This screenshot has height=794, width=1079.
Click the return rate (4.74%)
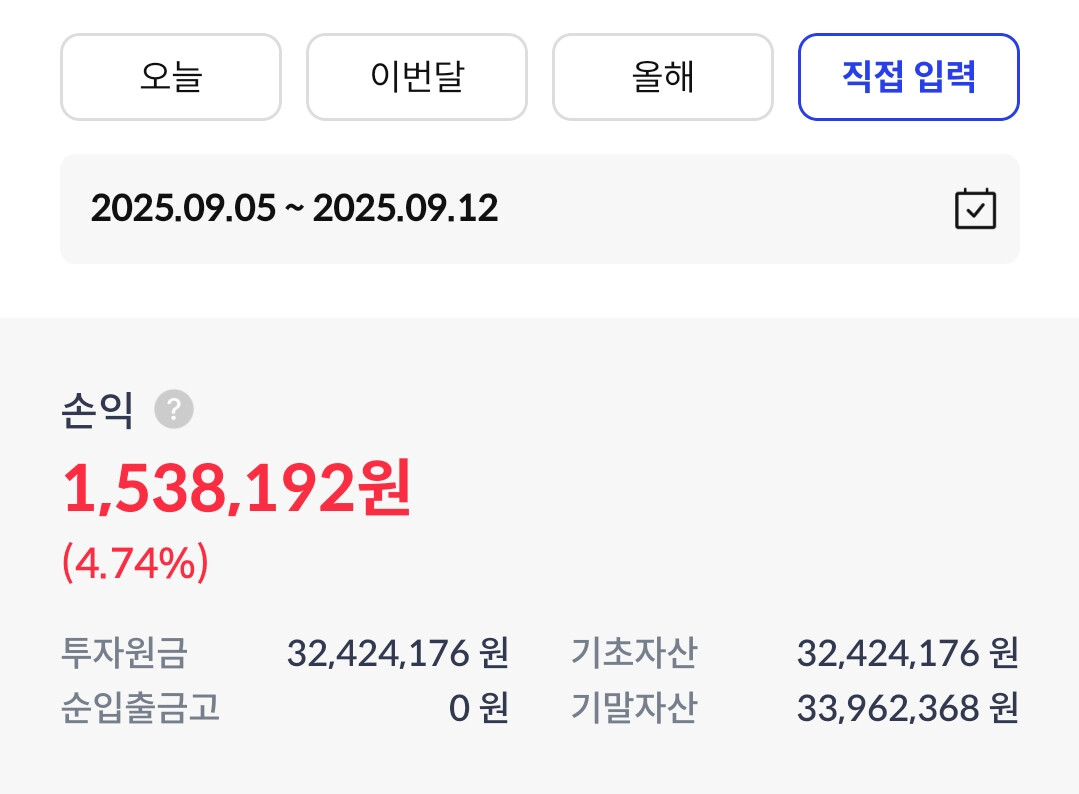135,563
